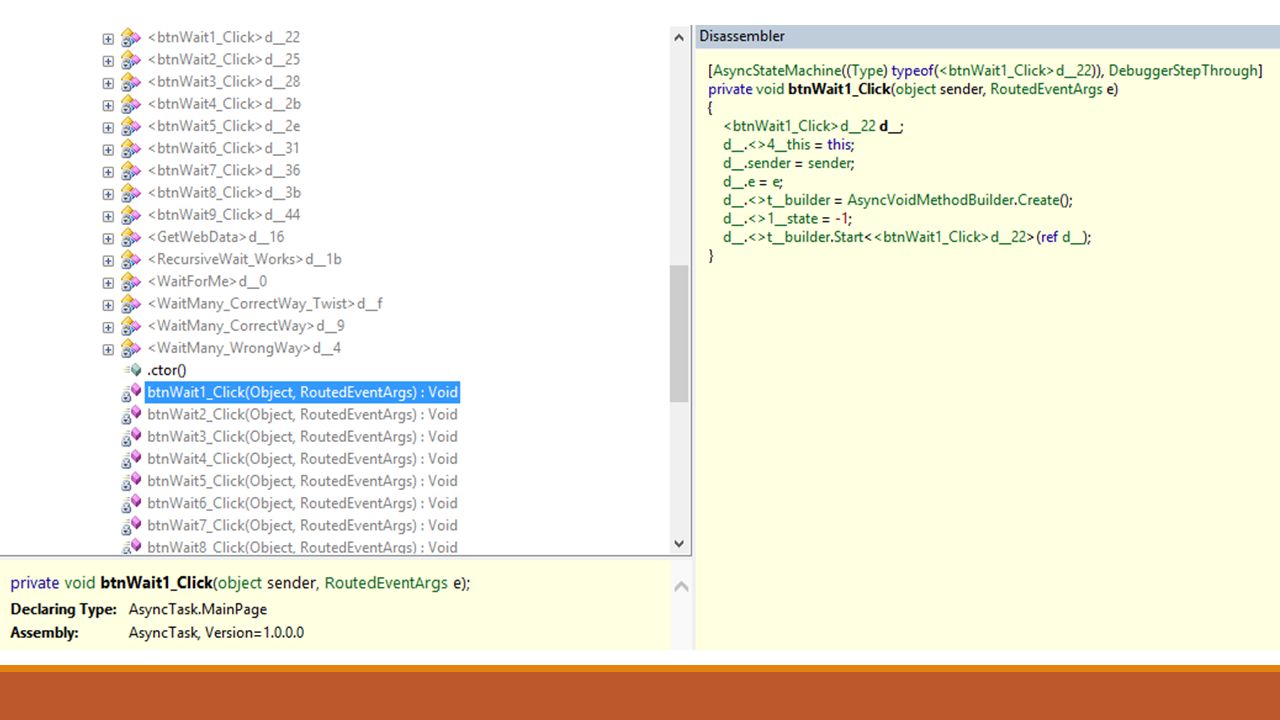
Task: Click class icon of <btnWait4_Click>d__2b
Action: click(x=131, y=104)
